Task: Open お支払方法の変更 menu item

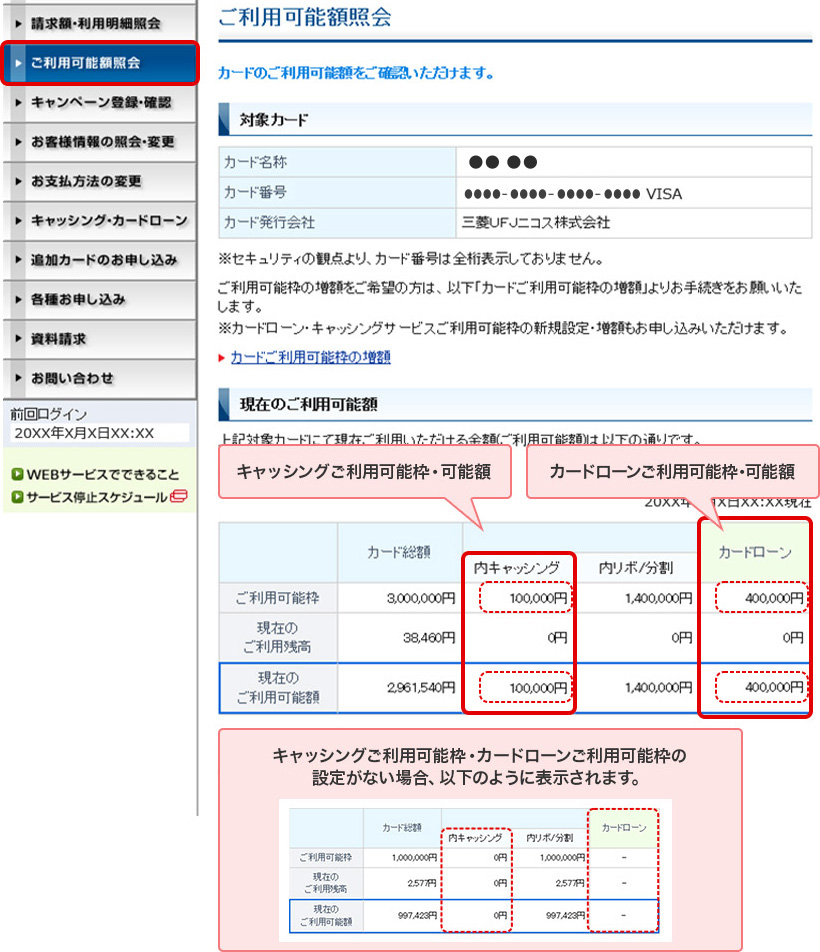Action: (86, 181)
